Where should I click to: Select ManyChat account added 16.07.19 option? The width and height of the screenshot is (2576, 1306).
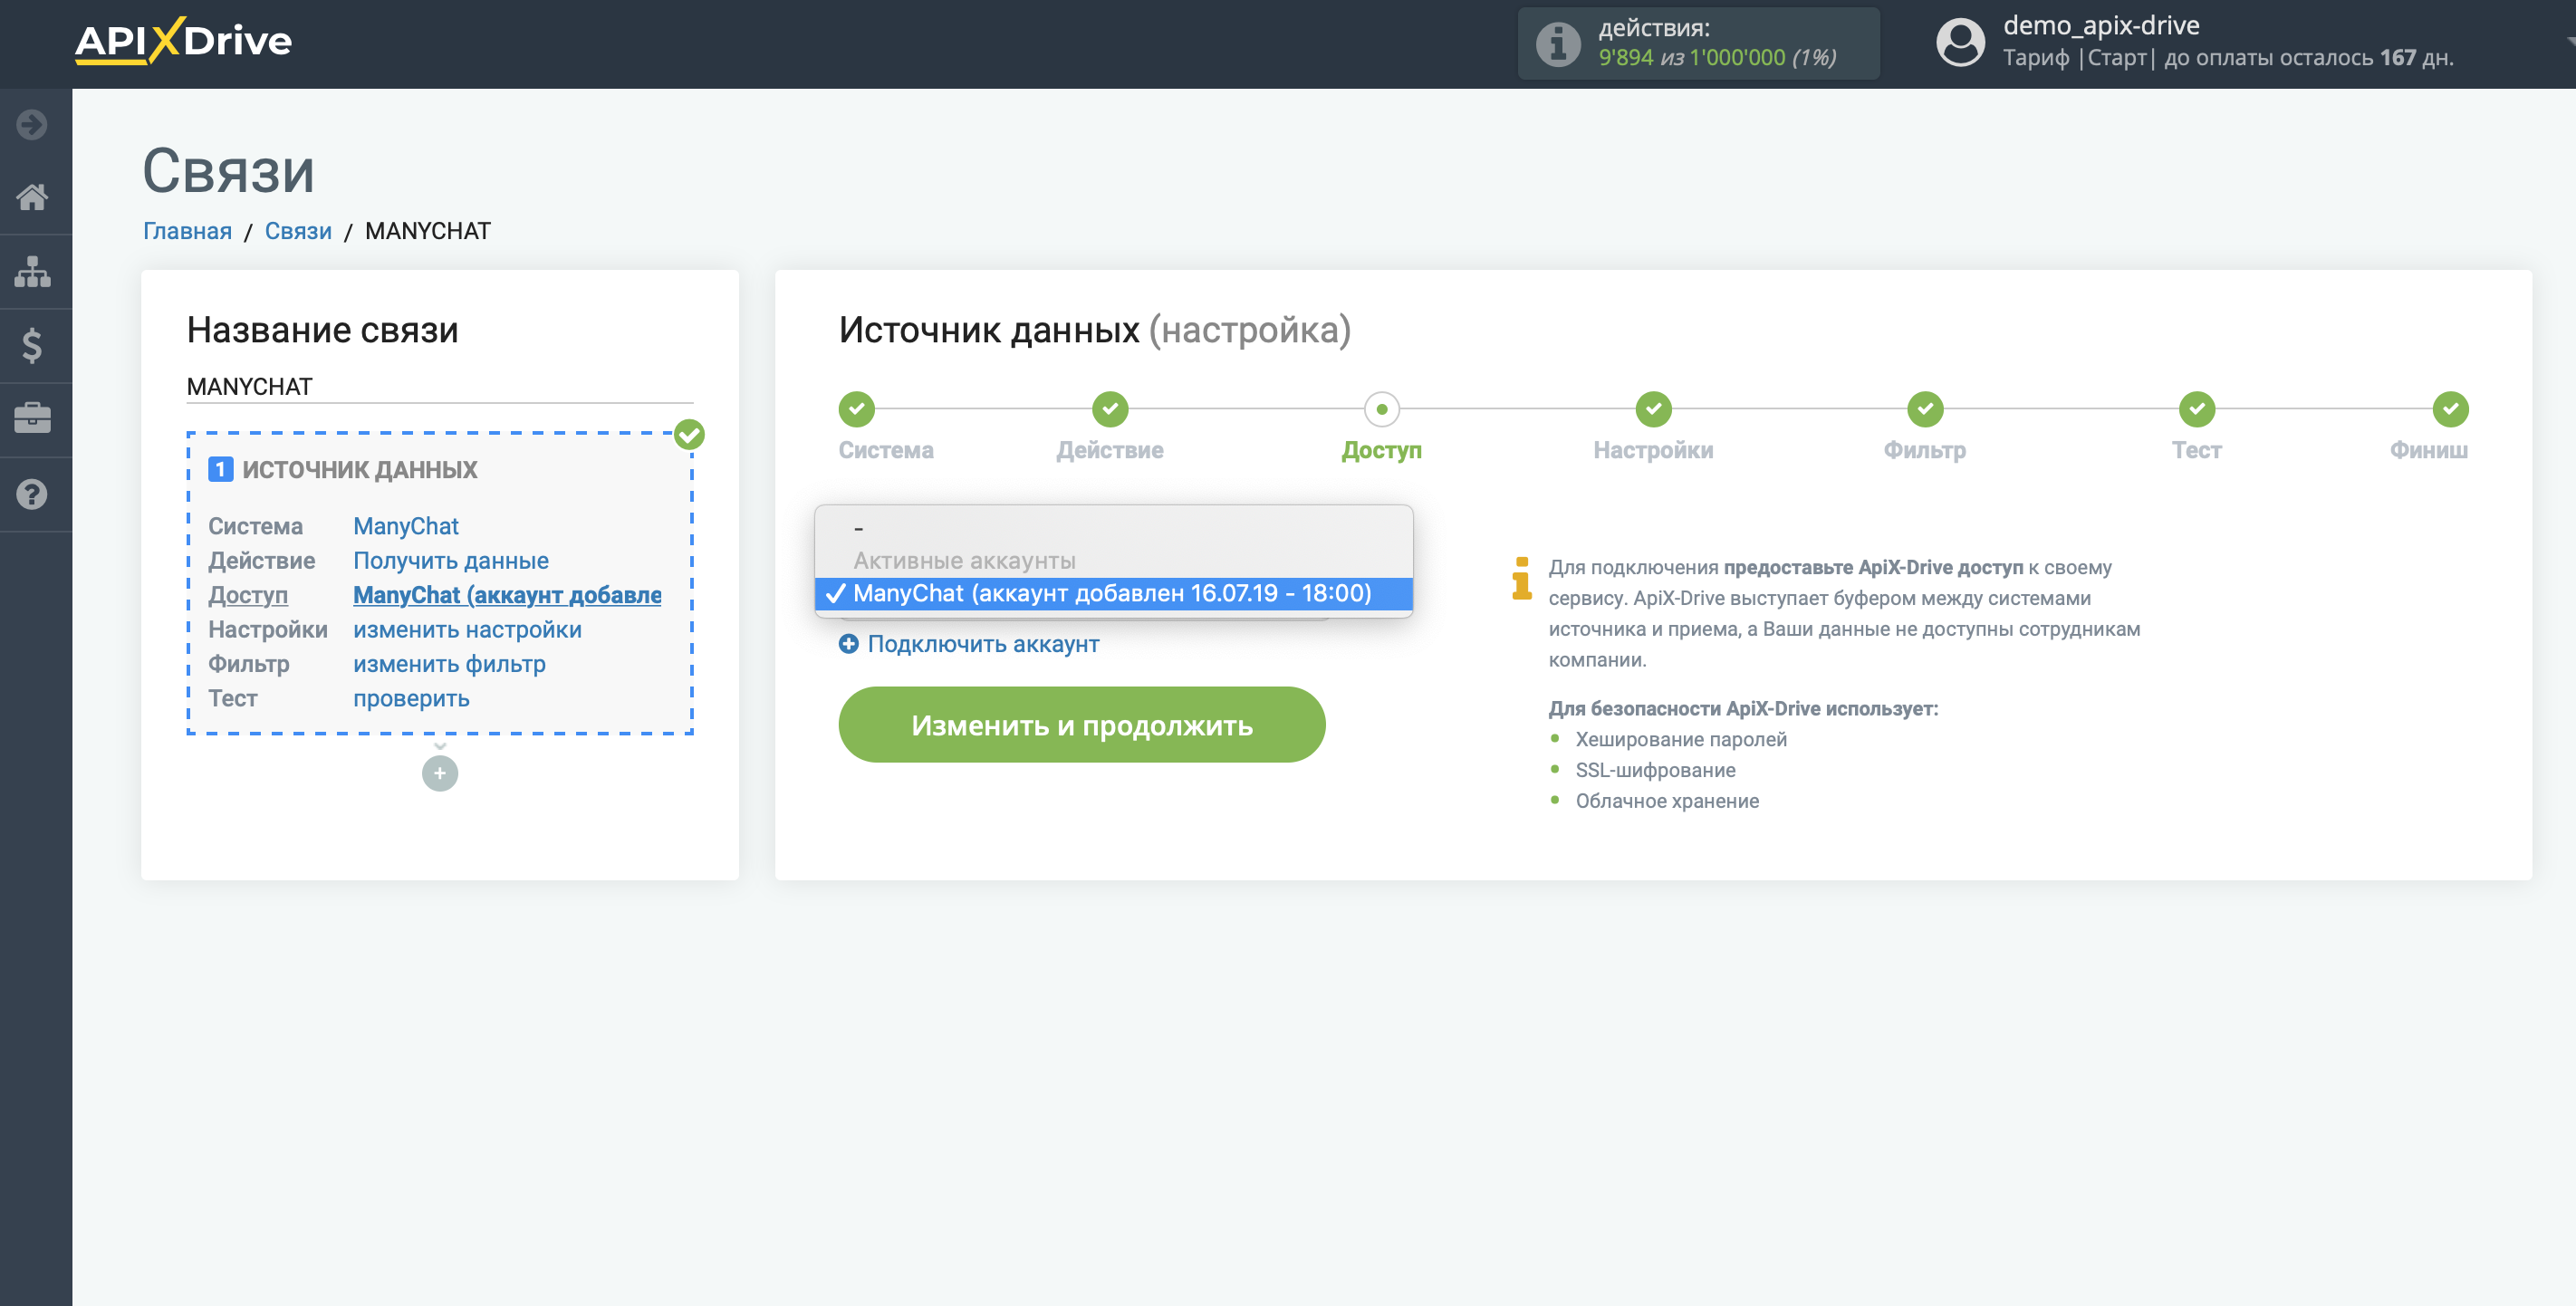[x=1114, y=593]
